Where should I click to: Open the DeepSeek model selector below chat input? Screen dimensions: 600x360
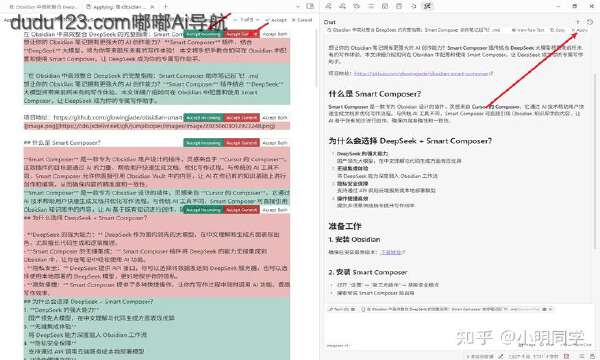pyautogui.click(x=338, y=345)
